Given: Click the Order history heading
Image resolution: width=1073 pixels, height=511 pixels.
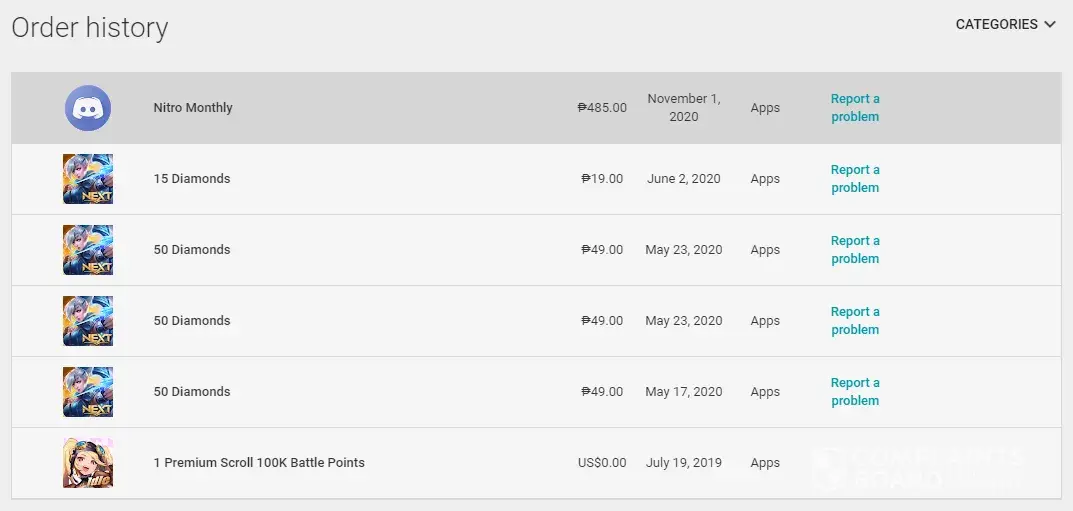Looking at the screenshot, I should pos(90,28).
